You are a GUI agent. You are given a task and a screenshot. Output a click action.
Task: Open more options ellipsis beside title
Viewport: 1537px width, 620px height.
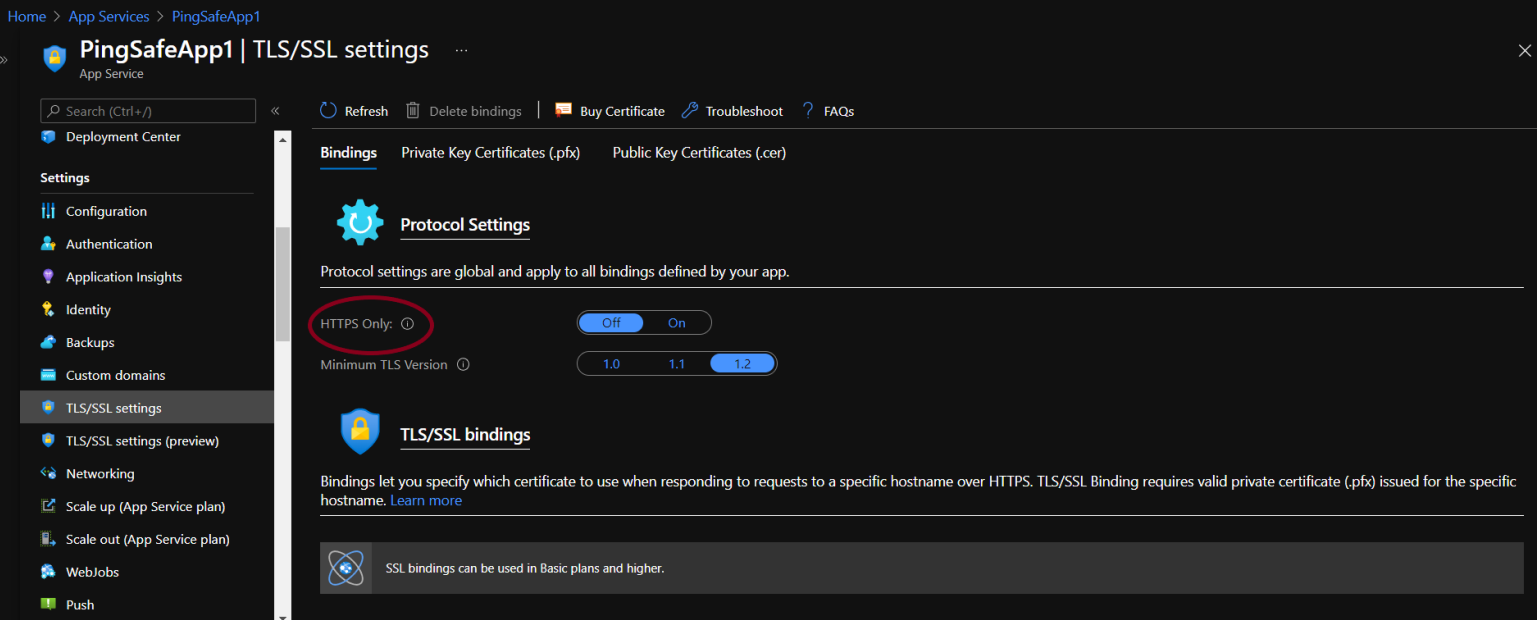461,50
